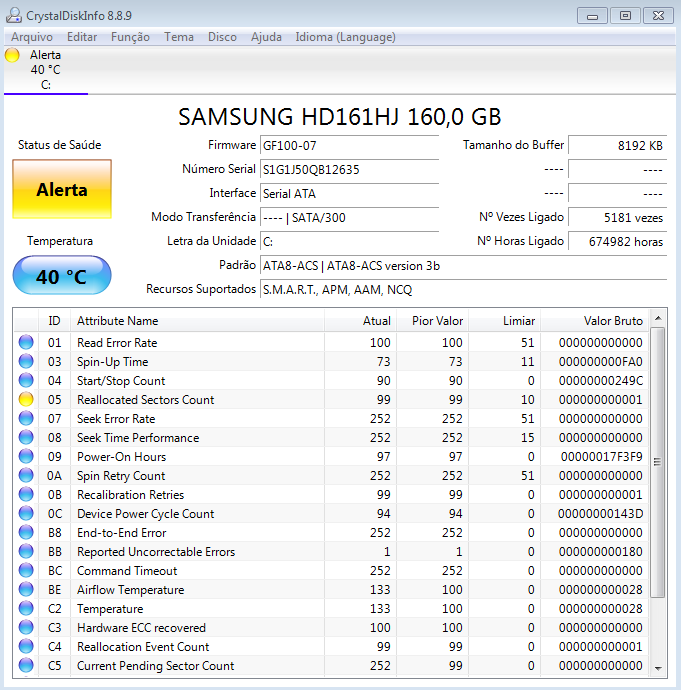This screenshot has width=681, height=690.
Task: Click the buffer size field 8192 KB
Action: click(x=617, y=145)
